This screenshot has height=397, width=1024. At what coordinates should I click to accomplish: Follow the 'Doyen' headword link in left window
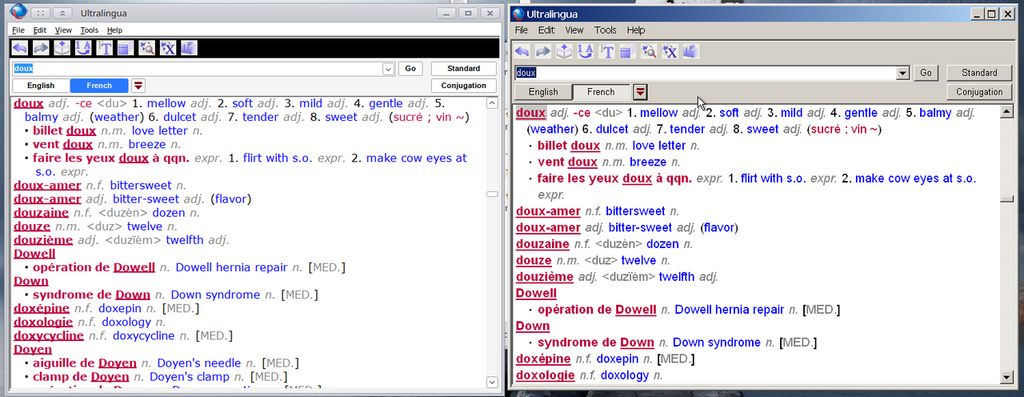pyautogui.click(x=33, y=349)
